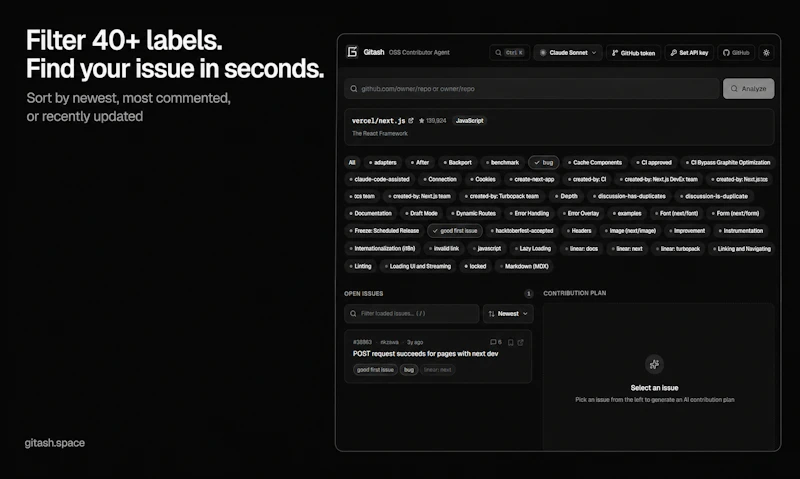
Task: Select the Connection label chip
Action: pyautogui.click(x=440, y=180)
